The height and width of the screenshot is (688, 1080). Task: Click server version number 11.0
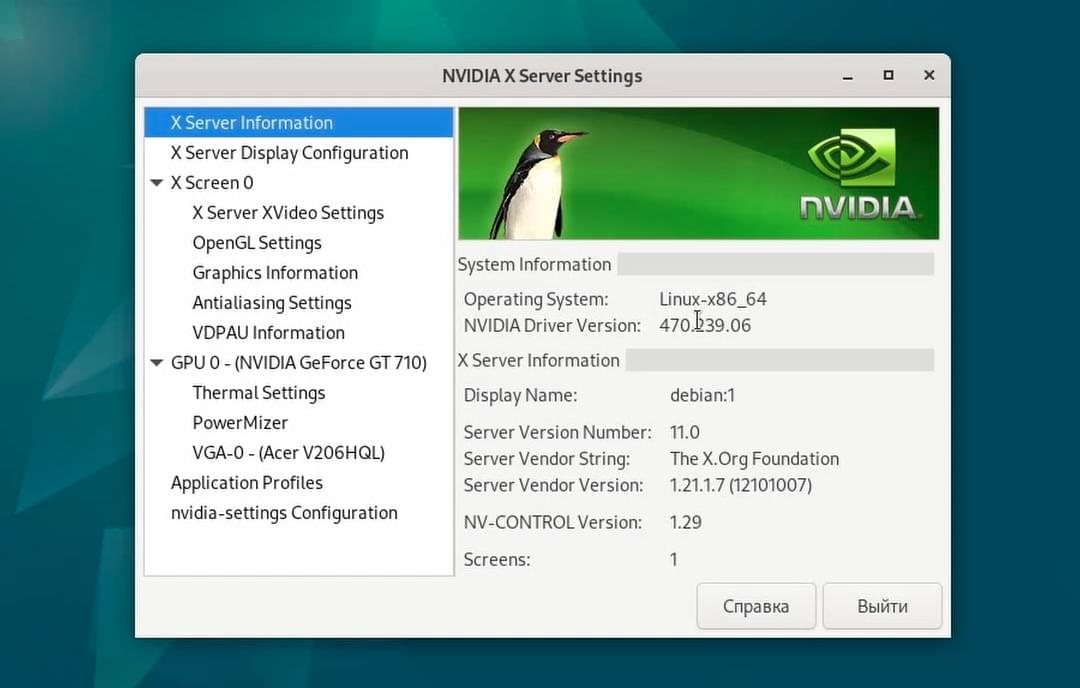[x=685, y=432]
